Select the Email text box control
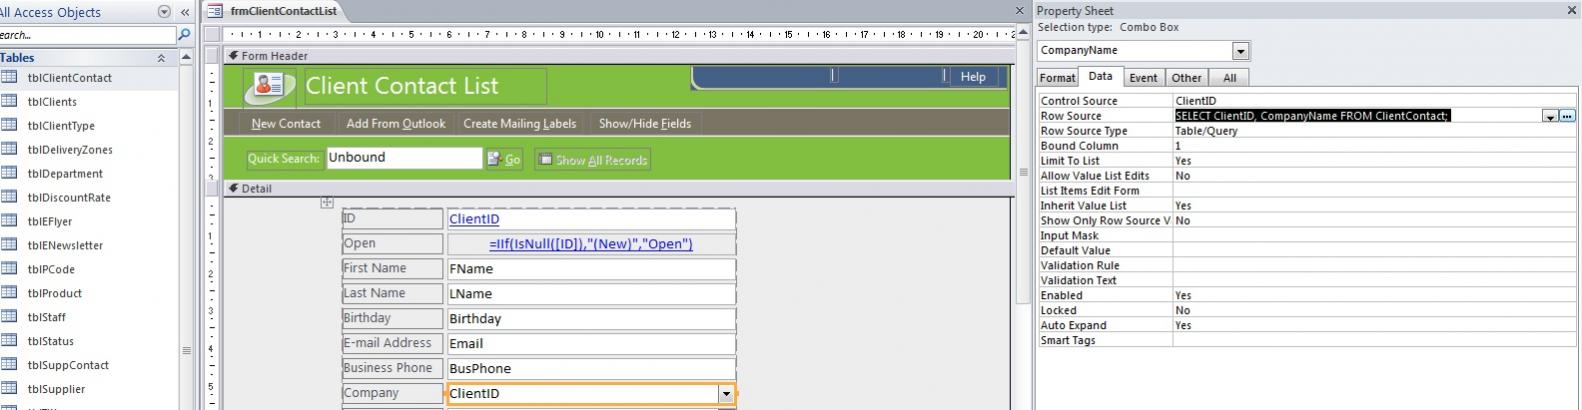This screenshot has width=1582, height=410. tap(591, 343)
